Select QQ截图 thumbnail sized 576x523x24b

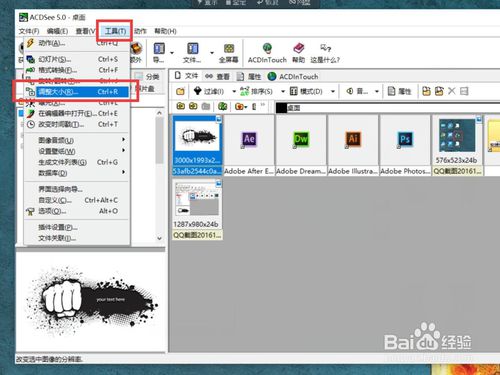(x=457, y=145)
